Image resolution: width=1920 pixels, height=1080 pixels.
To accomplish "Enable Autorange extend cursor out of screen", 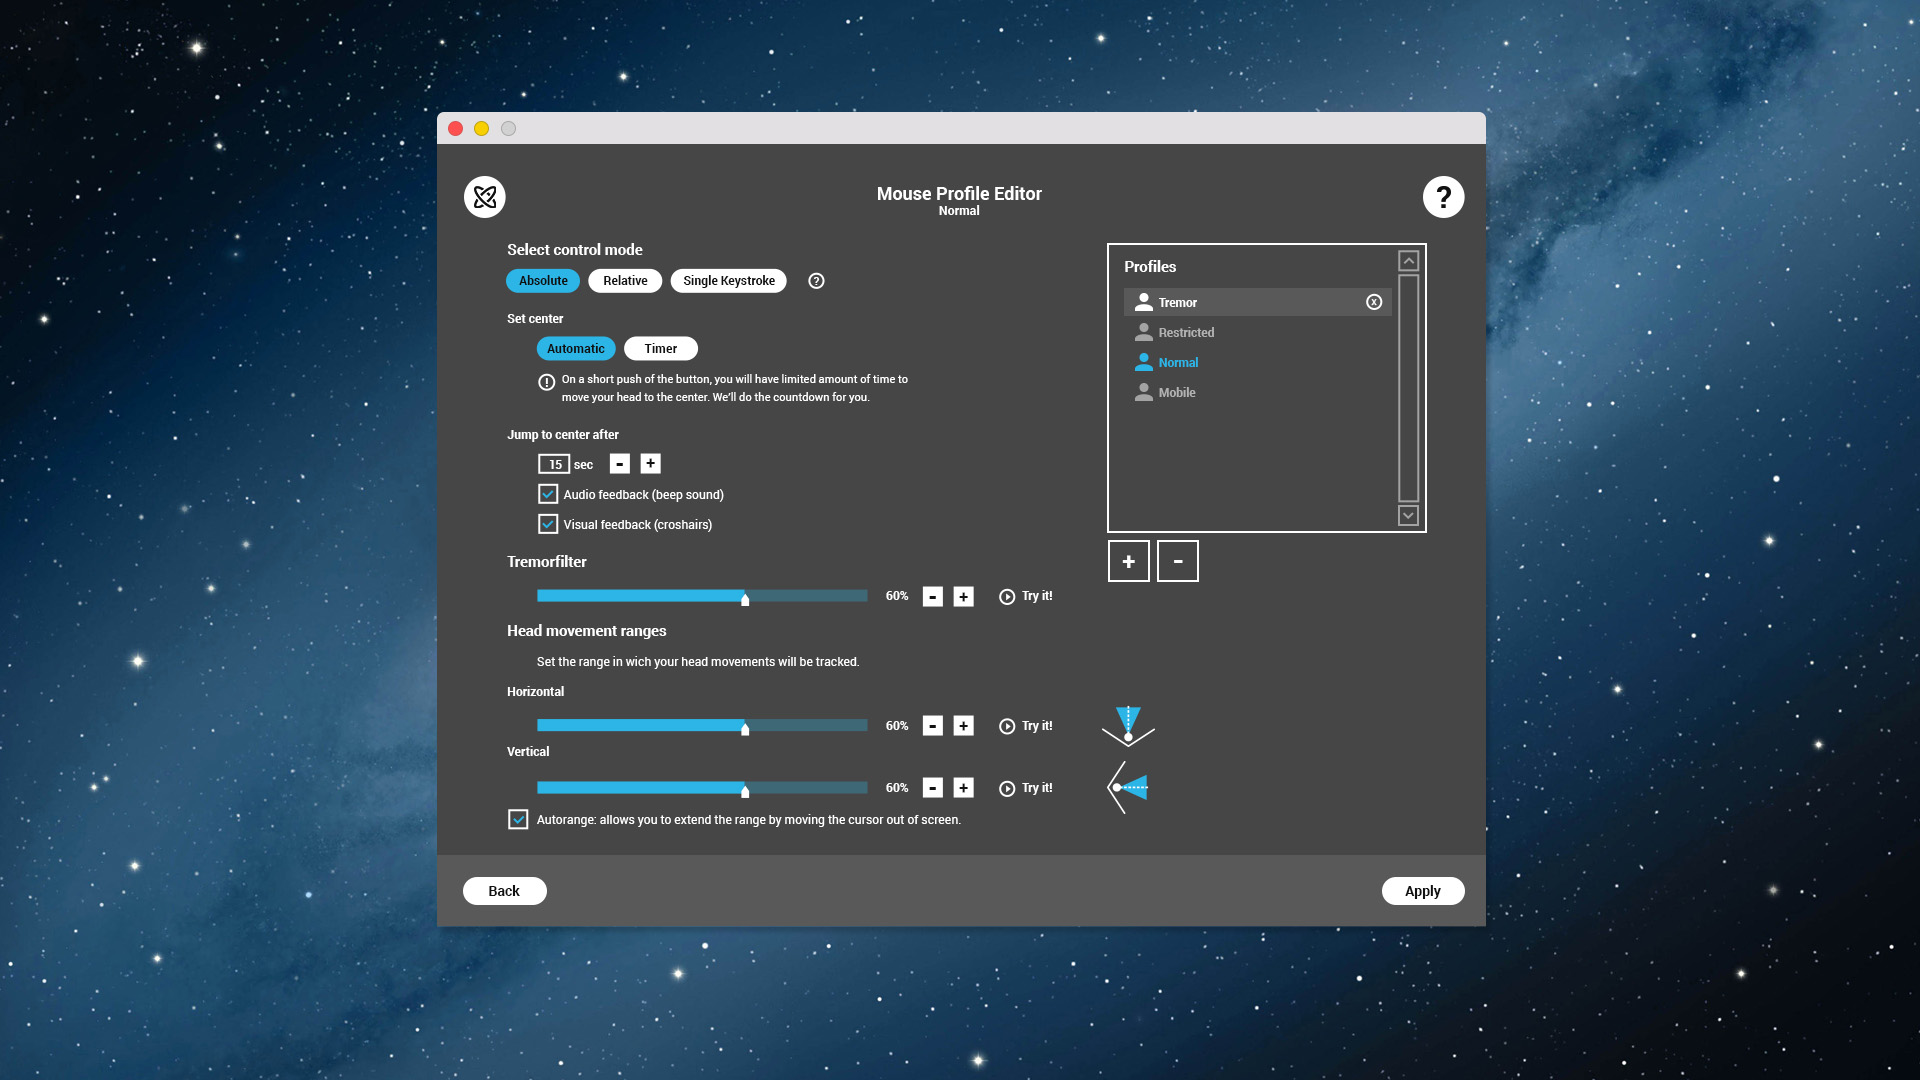I will tap(517, 819).
